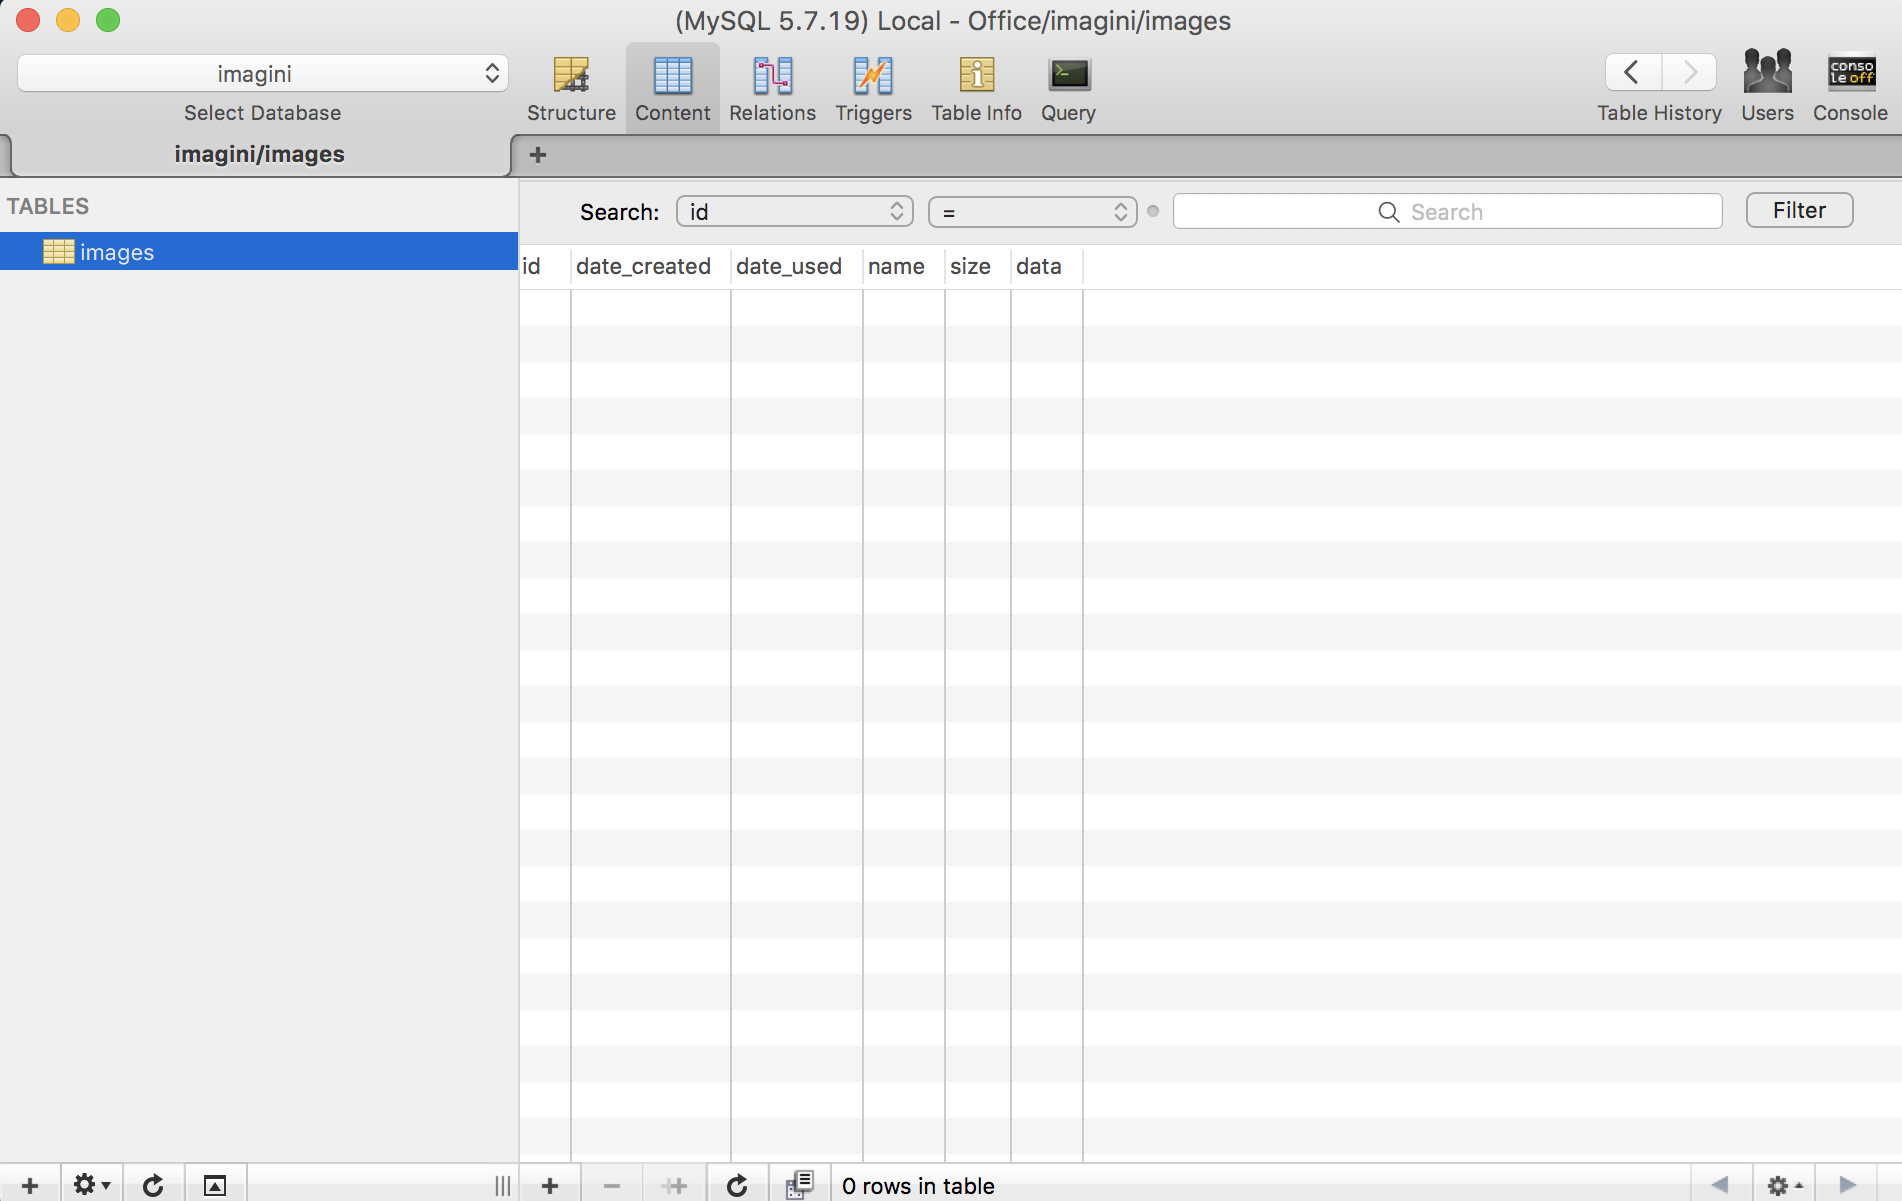Switch to the imagini/images tab
Image resolution: width=1902 pixels, height=1201 pixels.
coord(259,155)
